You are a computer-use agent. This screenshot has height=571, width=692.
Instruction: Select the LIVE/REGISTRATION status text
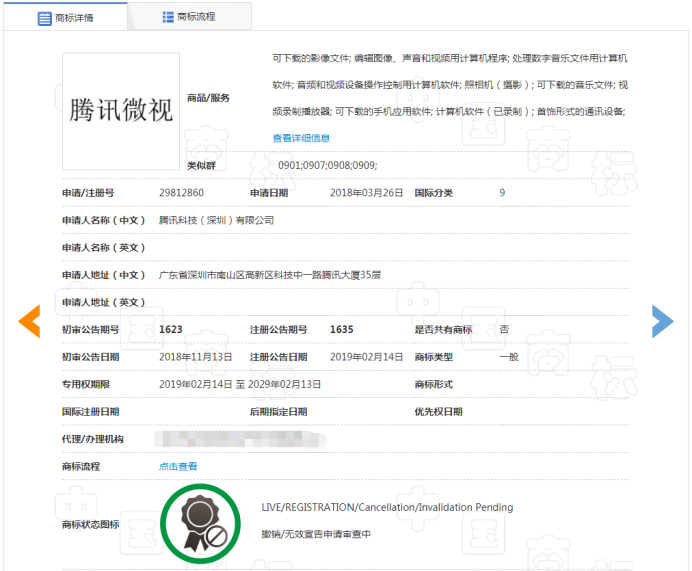pos(387,507)
